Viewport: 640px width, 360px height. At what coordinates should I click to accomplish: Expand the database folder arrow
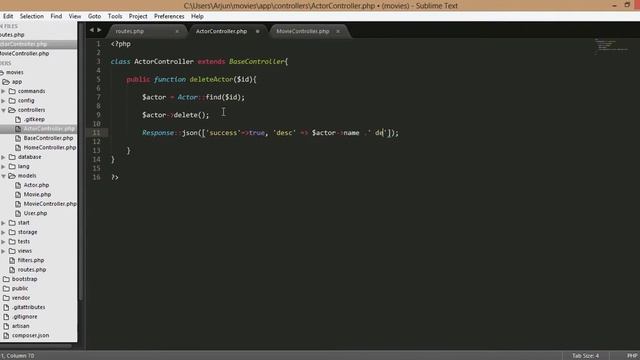(3, 157)
